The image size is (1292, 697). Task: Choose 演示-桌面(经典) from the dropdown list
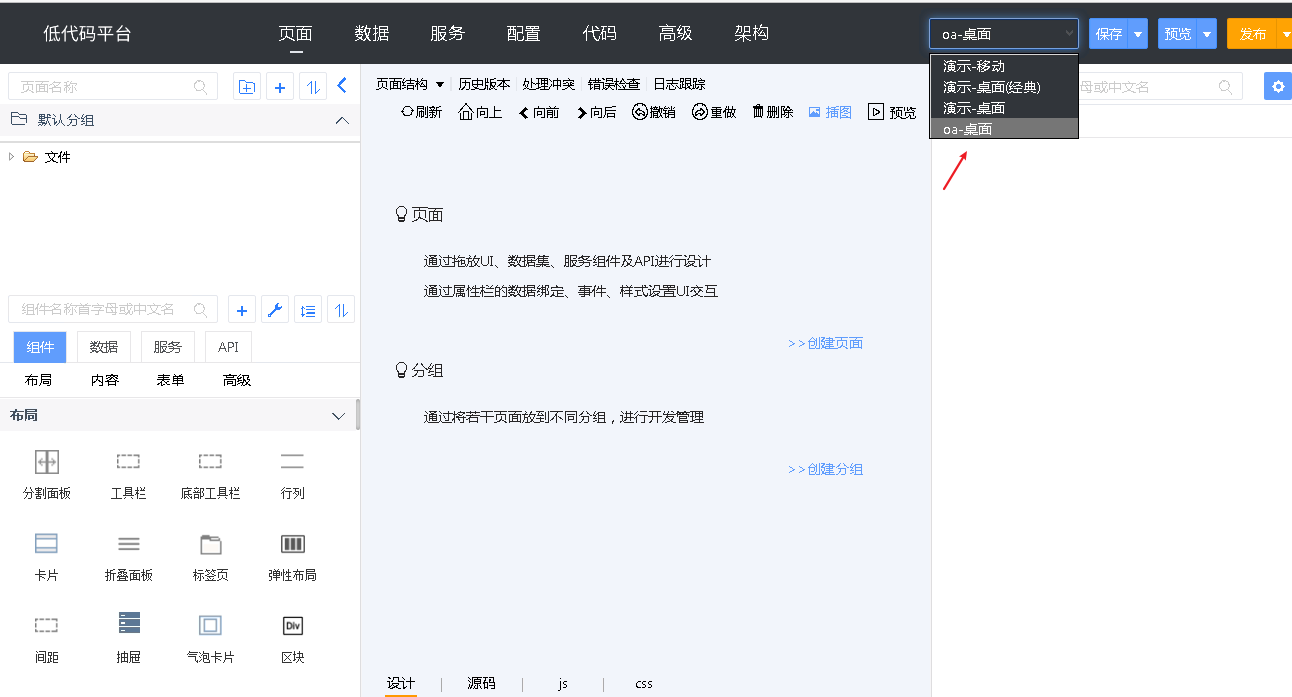[1004, 87]
